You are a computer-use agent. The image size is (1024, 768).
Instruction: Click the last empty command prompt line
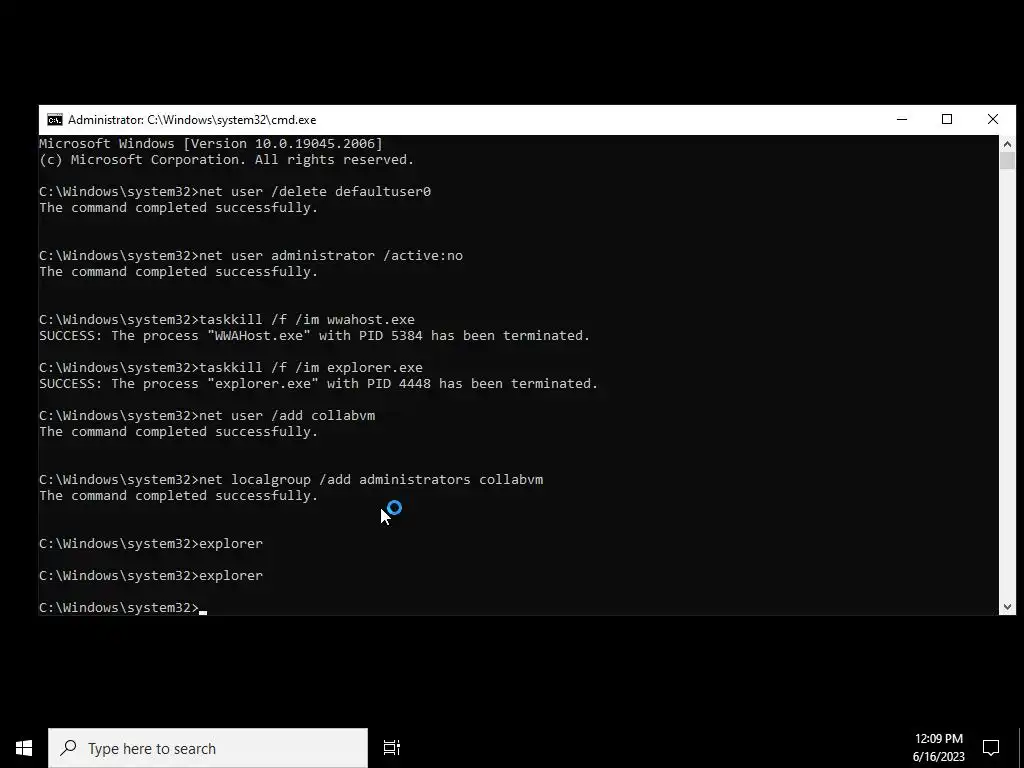123,608
